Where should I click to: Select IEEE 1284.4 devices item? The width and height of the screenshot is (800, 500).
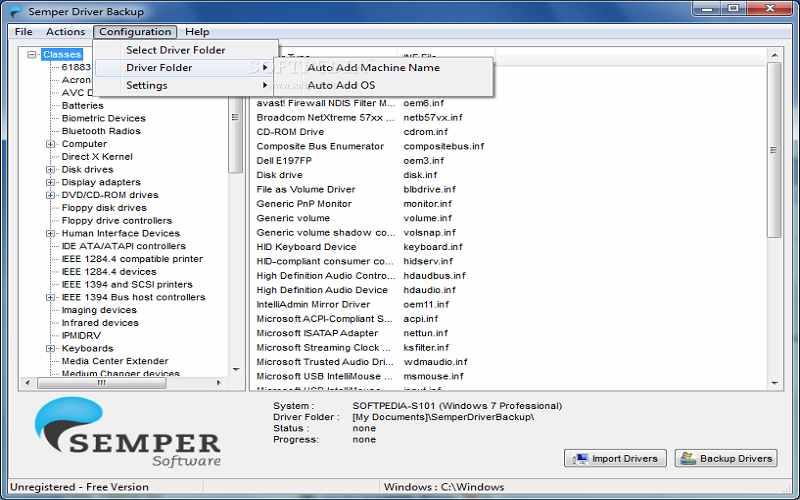[109, 271]
